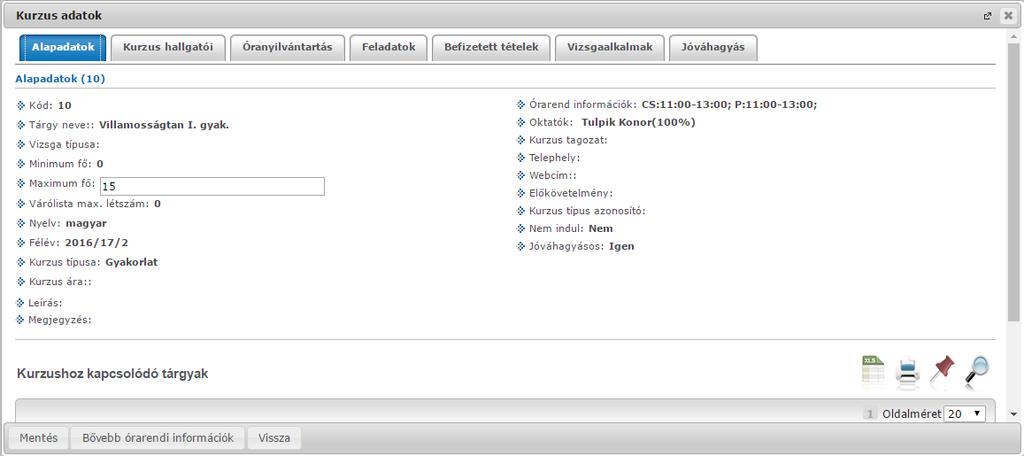
Task: Select the Befizetett tételek tab
Action: tap(491, 48)
